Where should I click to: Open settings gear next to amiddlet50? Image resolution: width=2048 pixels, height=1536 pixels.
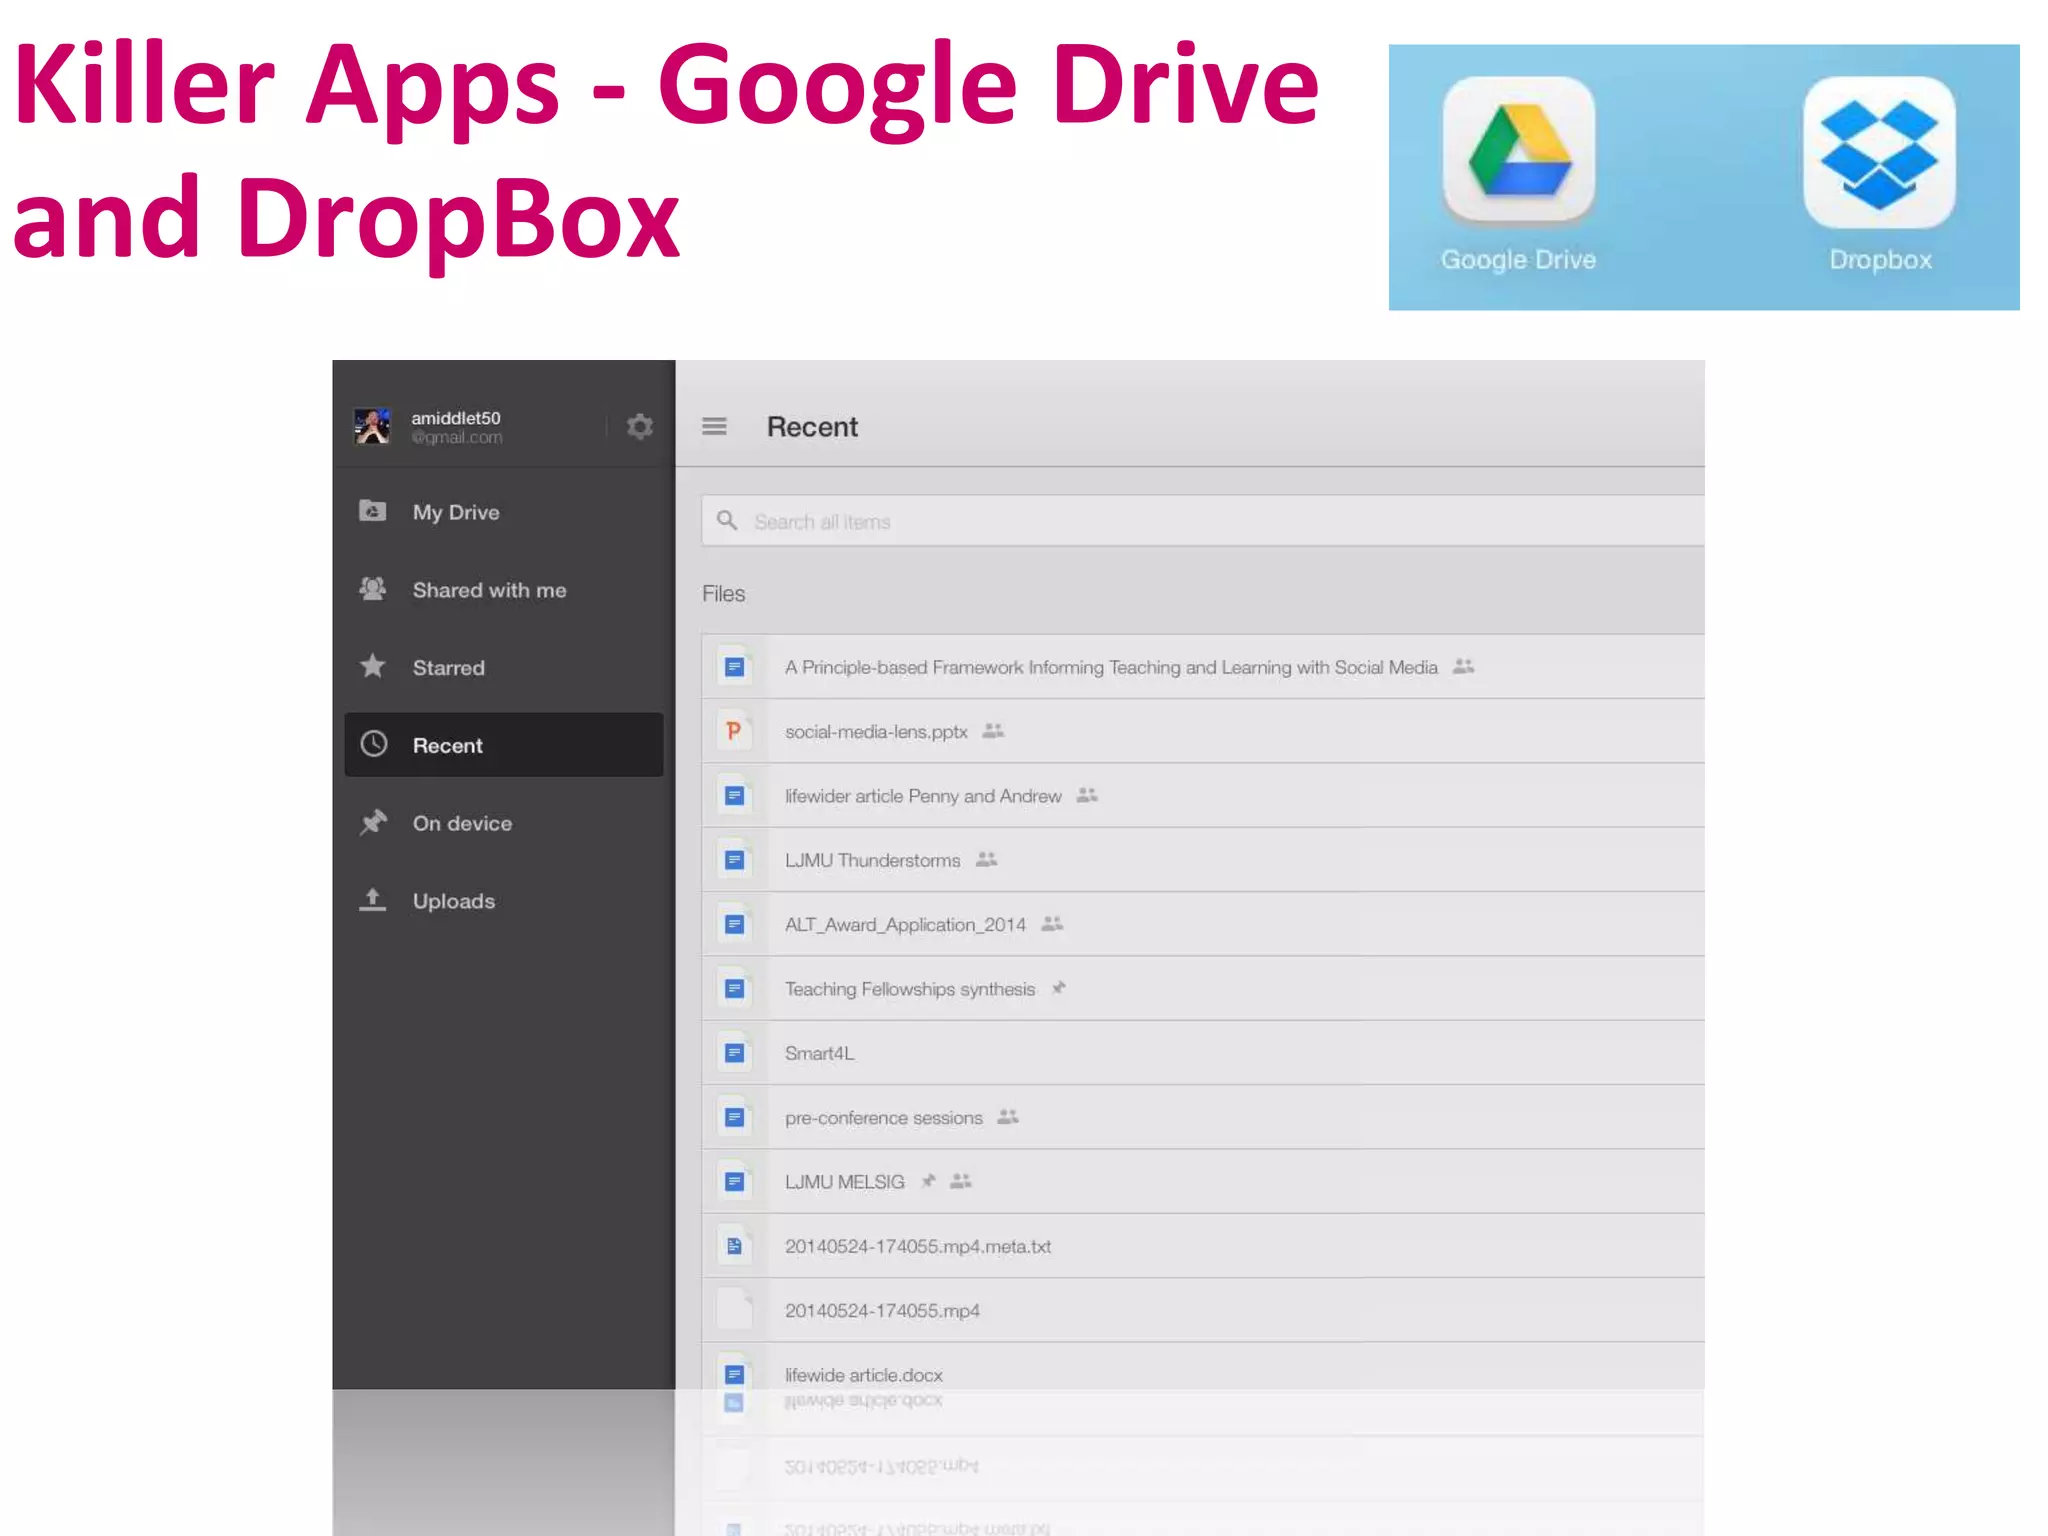[x=640, y=427]
